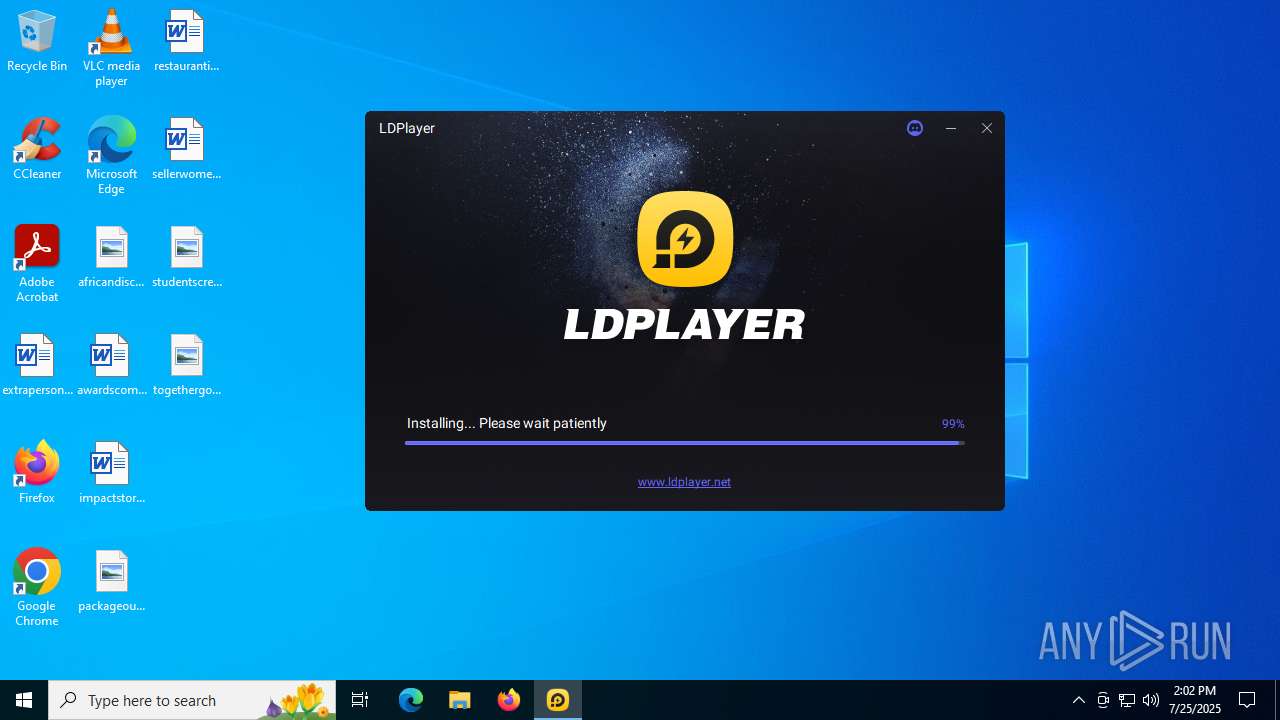Click the LDPlayer taskbar button
This screenshot has height=720, width=1280.
[558, 700]
